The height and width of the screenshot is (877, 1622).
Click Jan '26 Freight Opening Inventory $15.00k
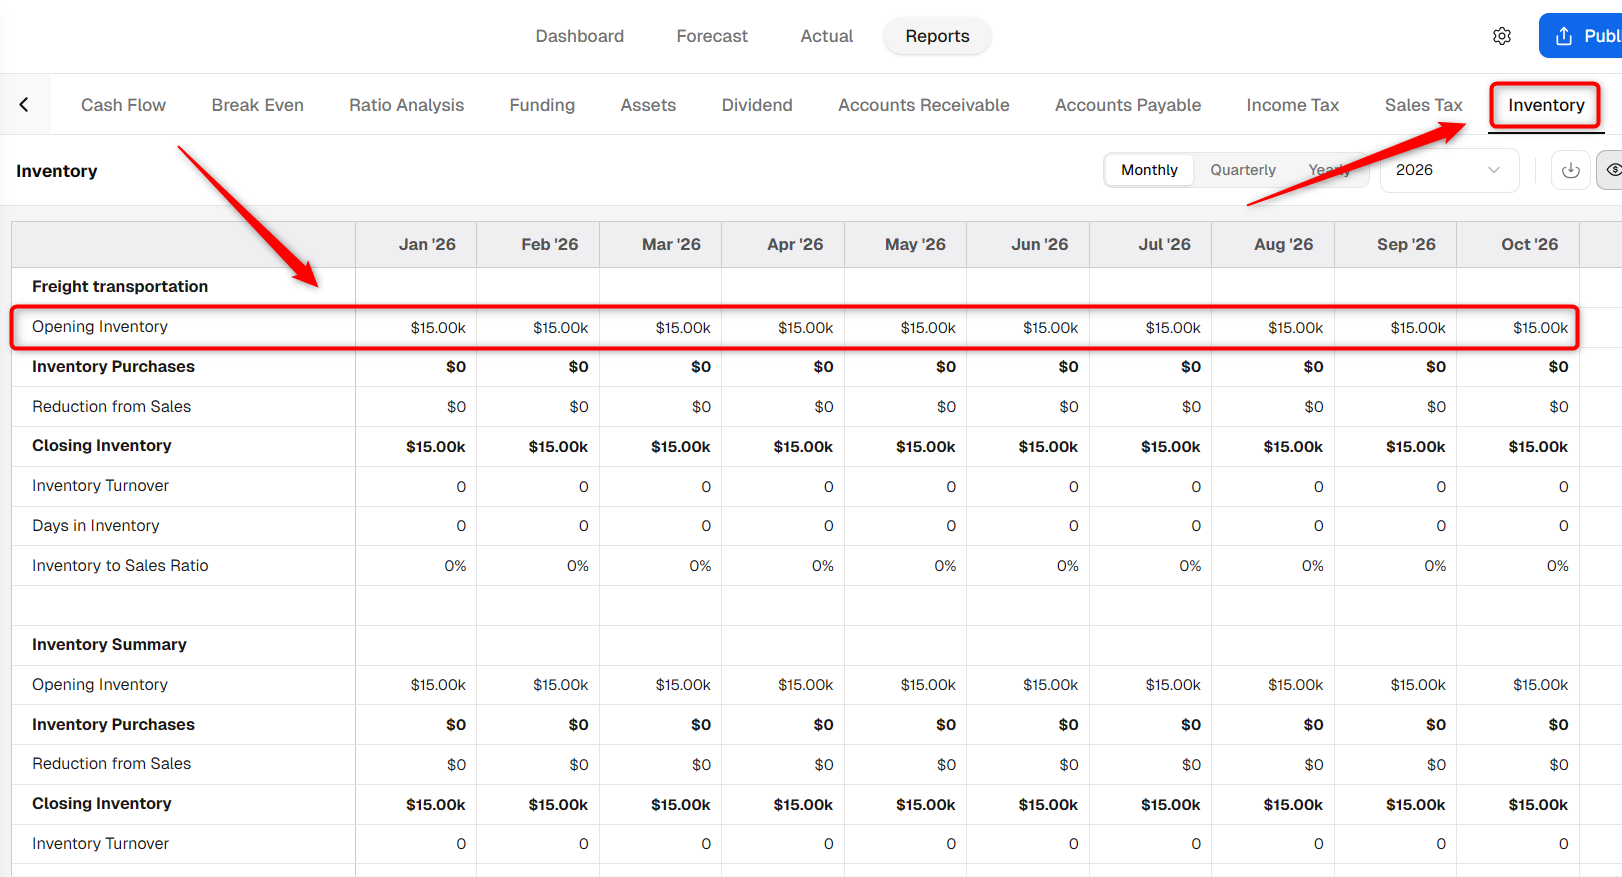coord(438,327)
